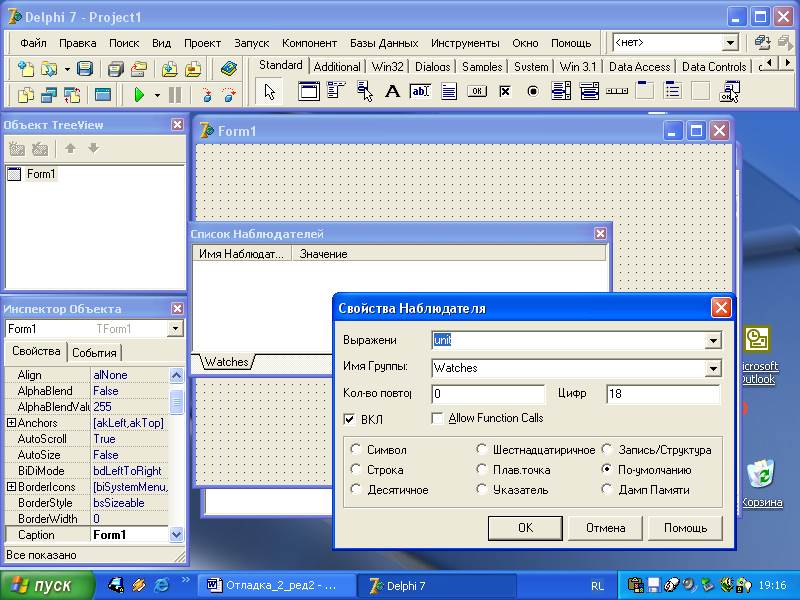Image resolution: width=800 pixels, height=600 pixels.
Task: Uncheck the ВКЛ checkbox
Action: click(349, 419)
